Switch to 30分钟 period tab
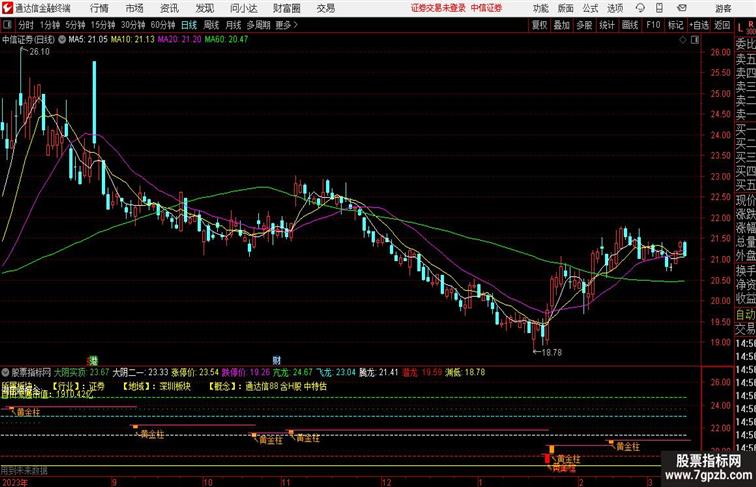This screenshot has width=756, height=487. [x=133, y=25]
